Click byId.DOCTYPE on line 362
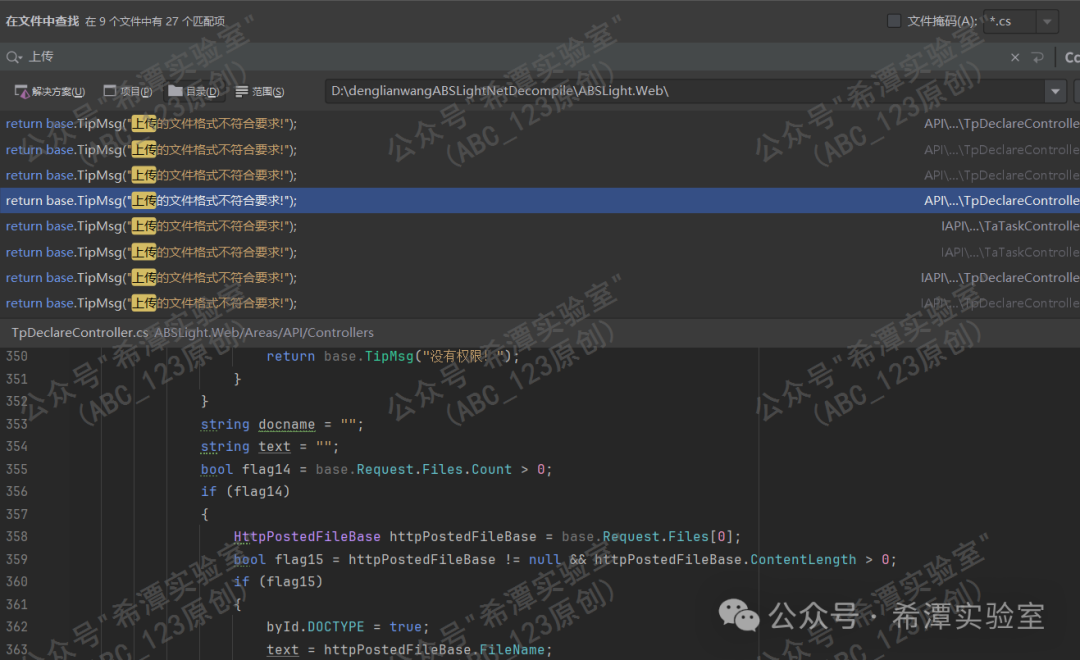This screenshot has height=660, width=1080. click(315, 627)
